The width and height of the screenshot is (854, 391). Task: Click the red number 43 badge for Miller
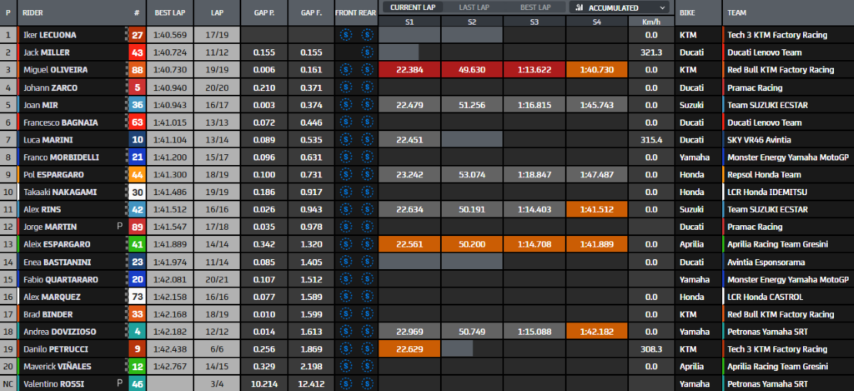tap(137, 52)
